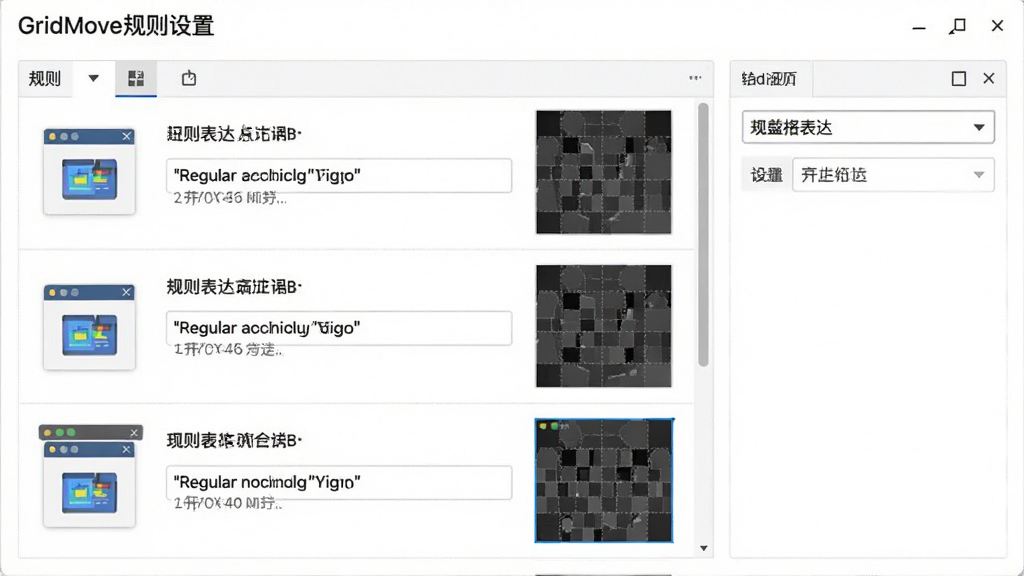Viewport: 1024px width, 576px height.
Task: Click the "Regular acchicly" input in second rule
Action: point(339,328)
